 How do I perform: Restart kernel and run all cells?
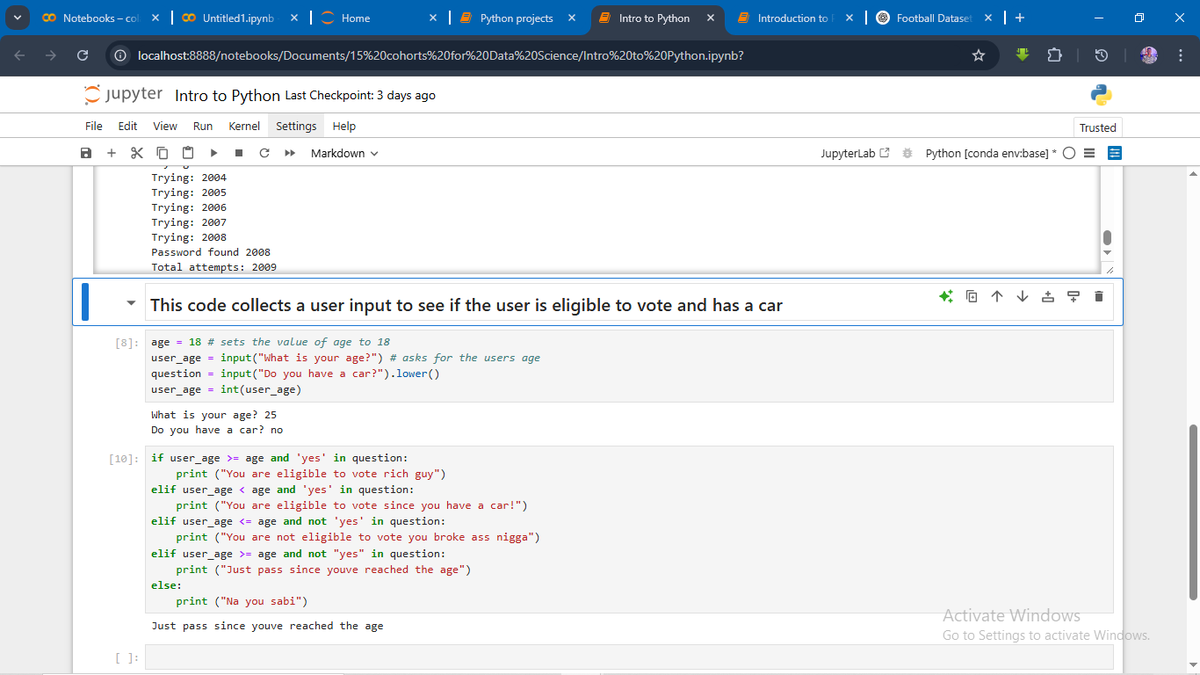click(289, 153)
